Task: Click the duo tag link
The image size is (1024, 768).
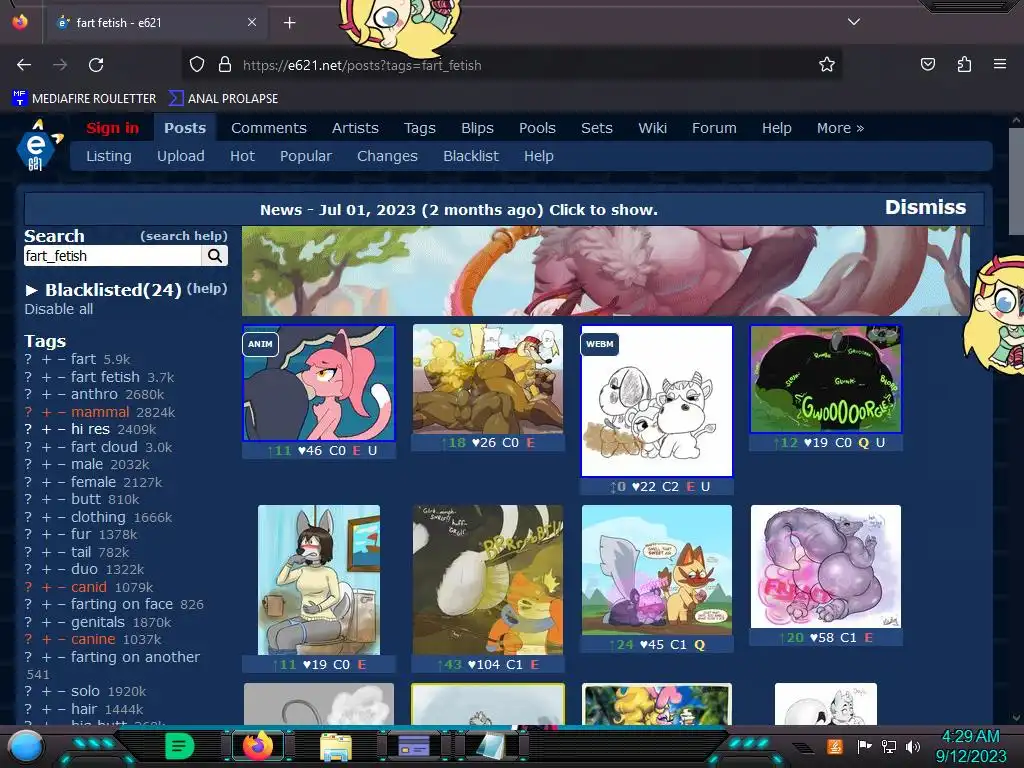Action: [84, 569]
